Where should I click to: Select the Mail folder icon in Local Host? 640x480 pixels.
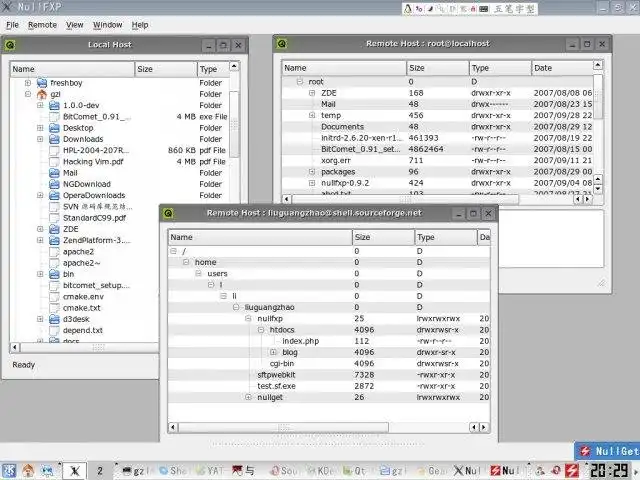coord(54,173)
